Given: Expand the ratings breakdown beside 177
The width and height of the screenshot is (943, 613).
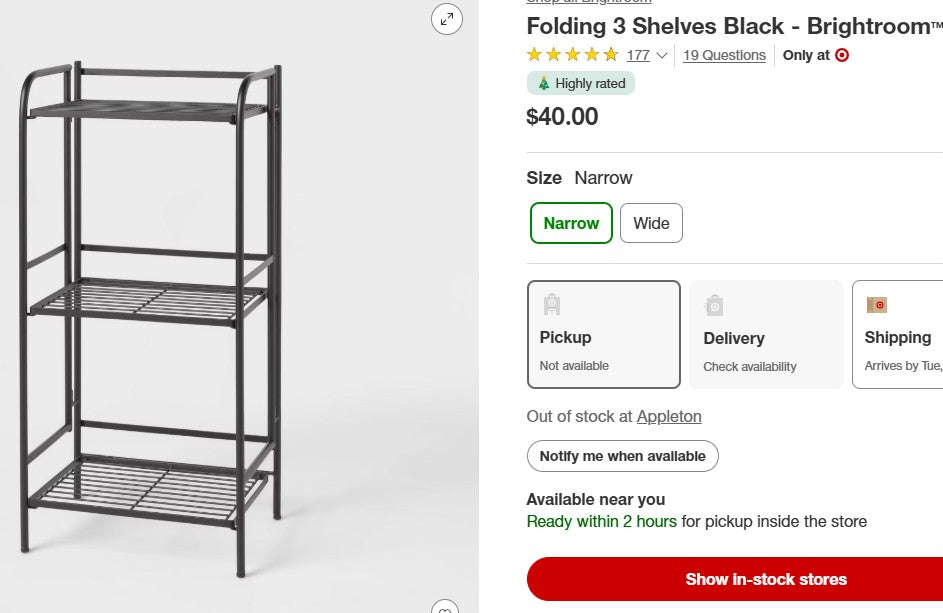Looking at the screenshot, I should click(660, 55).
